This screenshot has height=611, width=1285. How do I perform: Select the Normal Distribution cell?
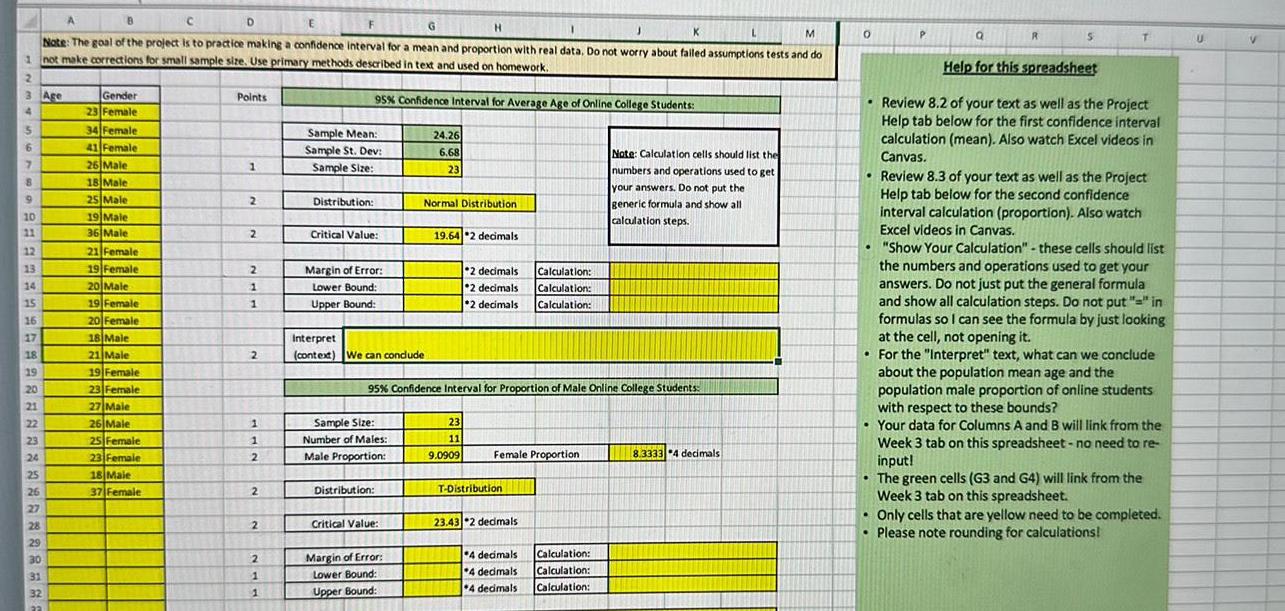point(470,202)
